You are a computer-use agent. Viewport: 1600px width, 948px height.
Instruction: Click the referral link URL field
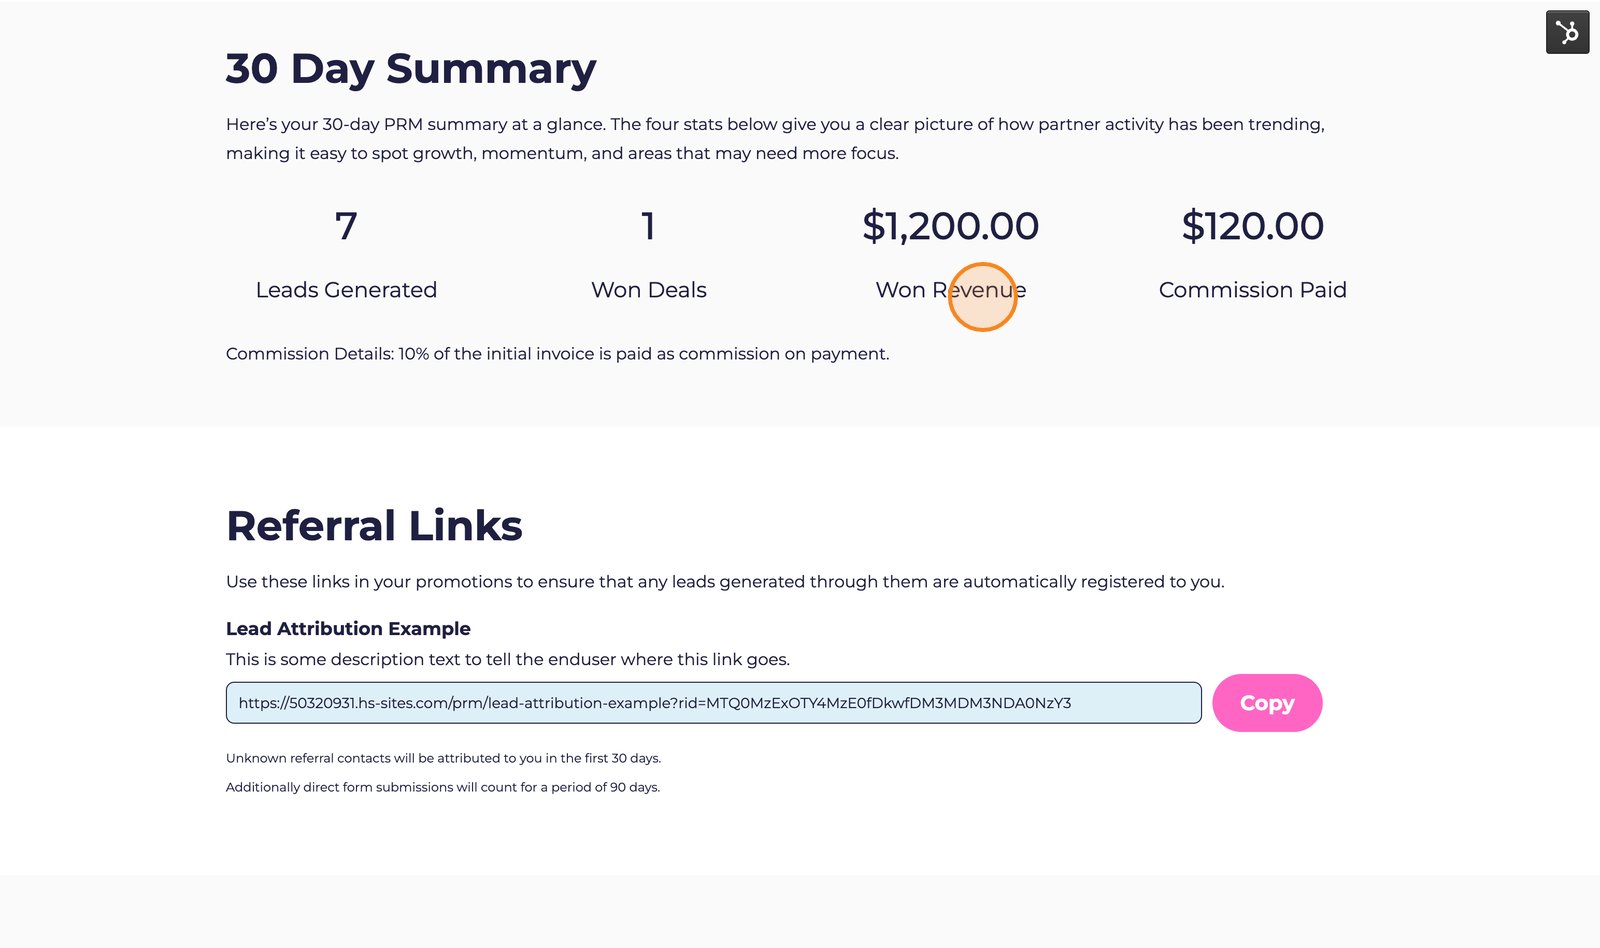(x=712, y=702)
